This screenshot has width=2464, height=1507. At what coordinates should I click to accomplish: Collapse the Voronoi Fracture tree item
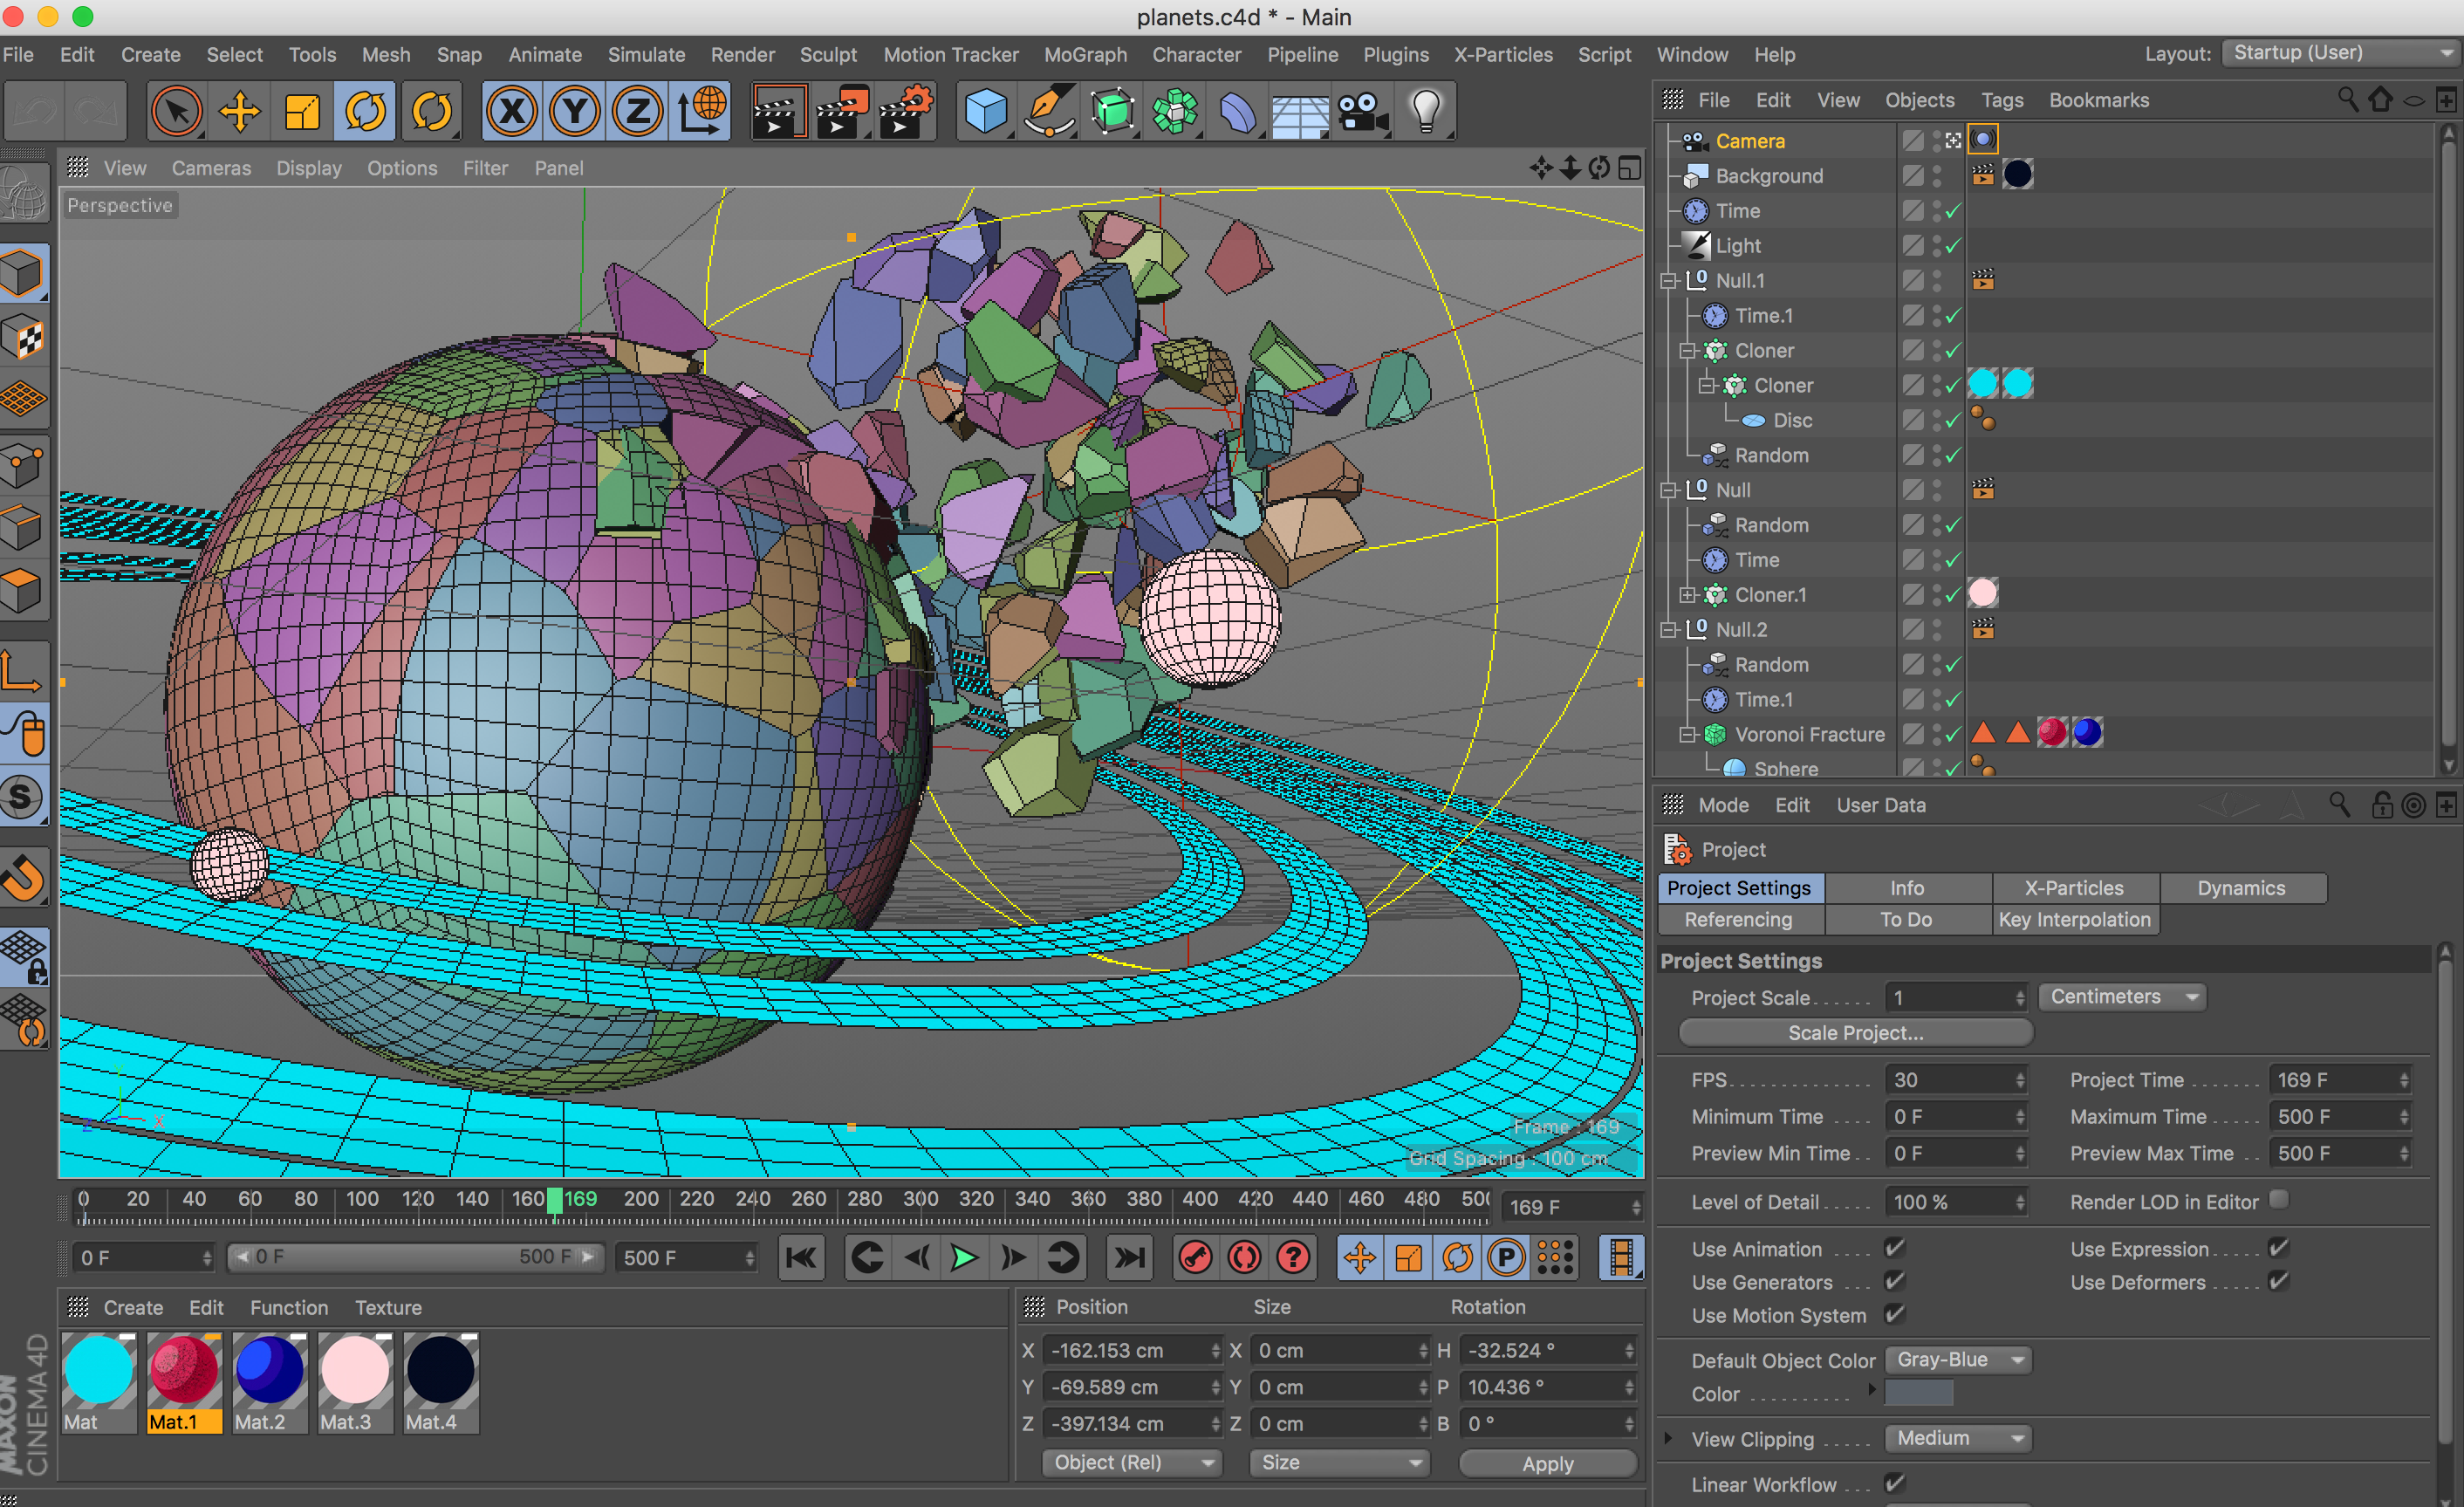[x=1688, y=735]
